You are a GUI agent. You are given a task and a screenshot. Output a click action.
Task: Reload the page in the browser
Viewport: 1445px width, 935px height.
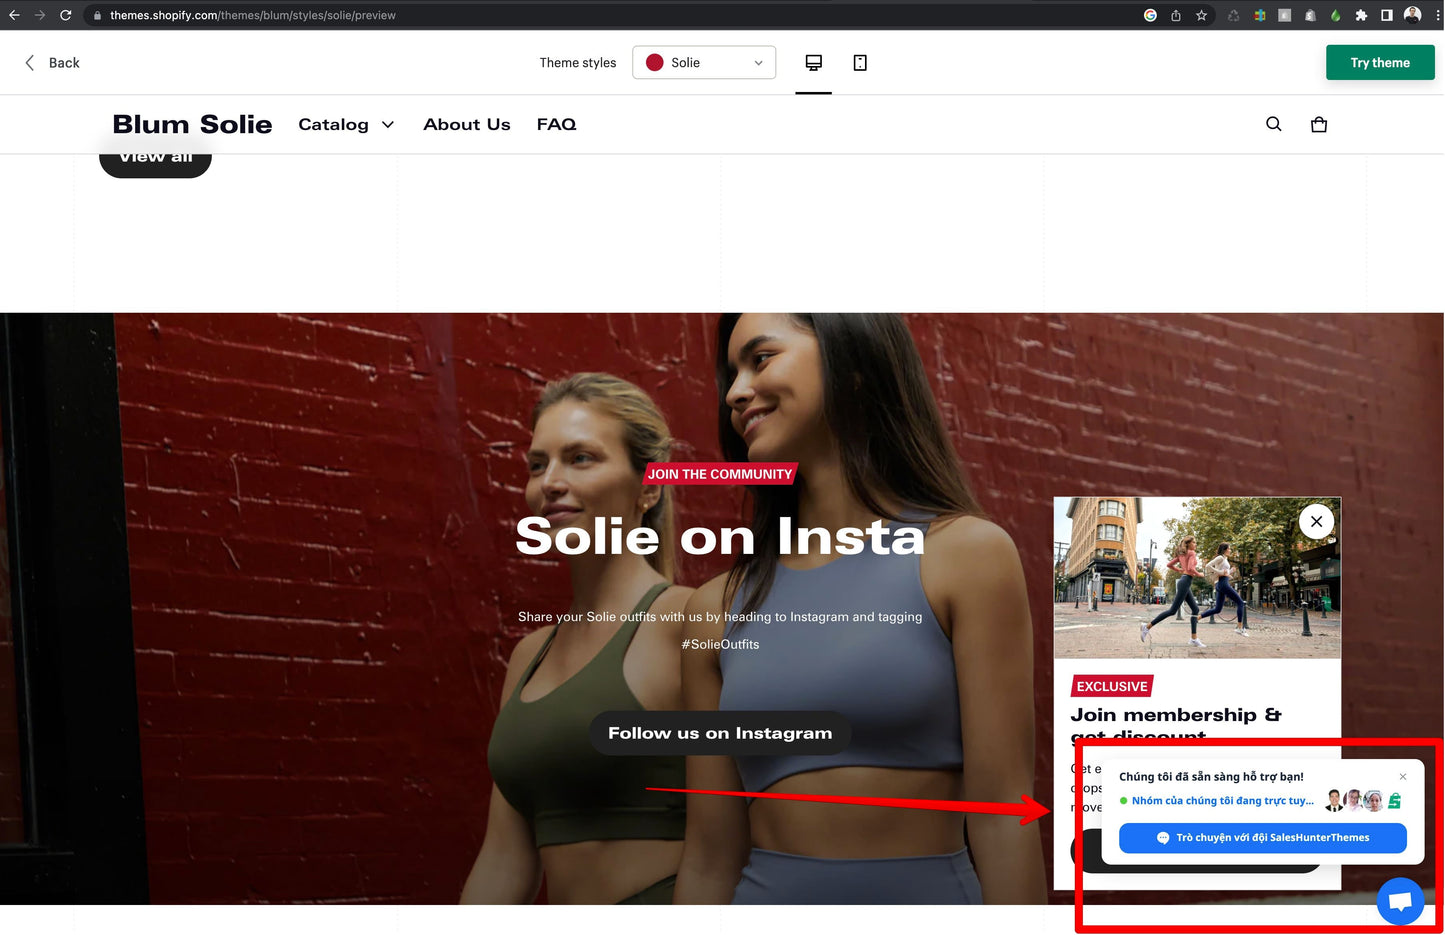pos(66,15)
